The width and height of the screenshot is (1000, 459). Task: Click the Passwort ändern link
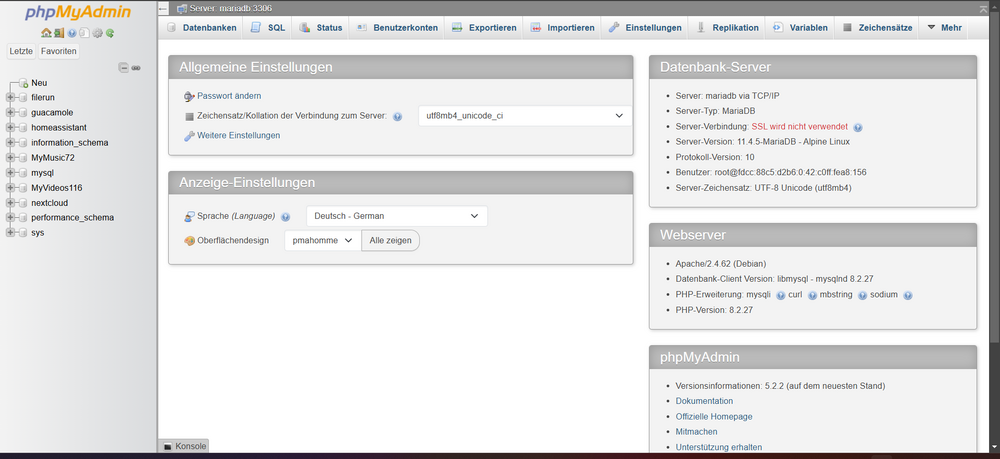tap(229, 96)
